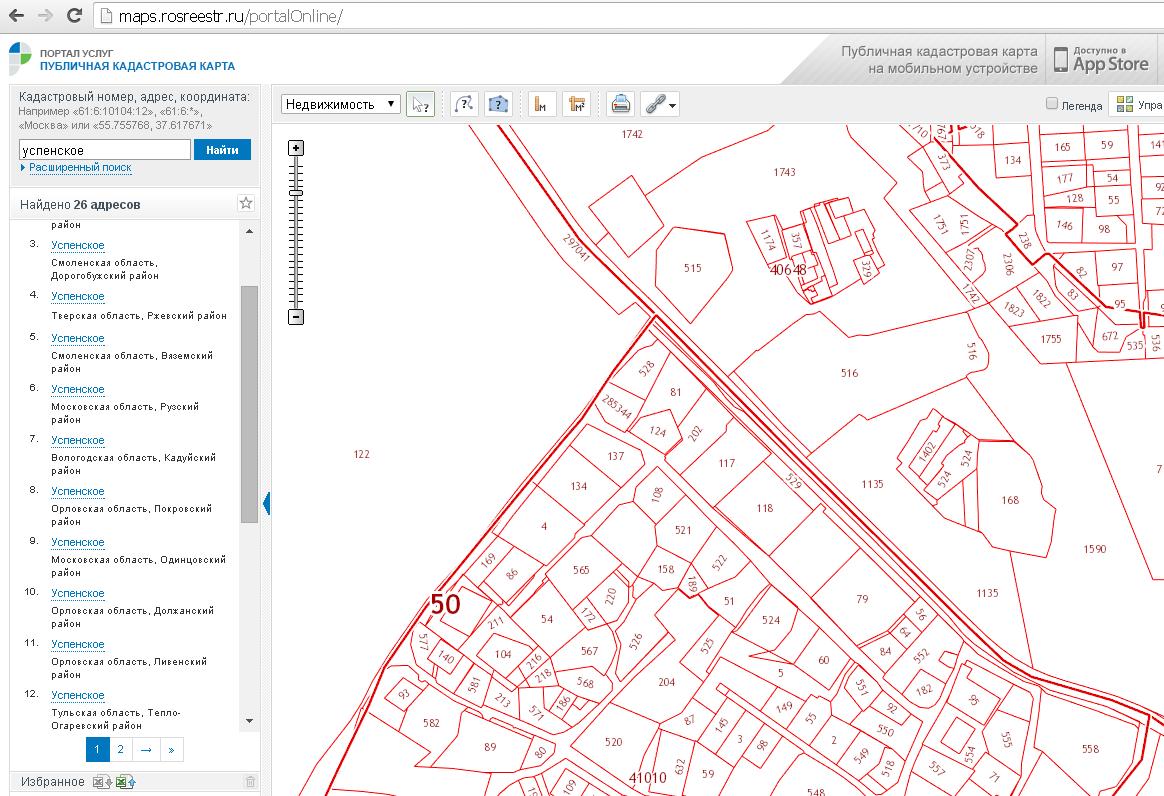
Task: Open result 6 Успенское, Рузский район
Action: [x=77, y=389]
